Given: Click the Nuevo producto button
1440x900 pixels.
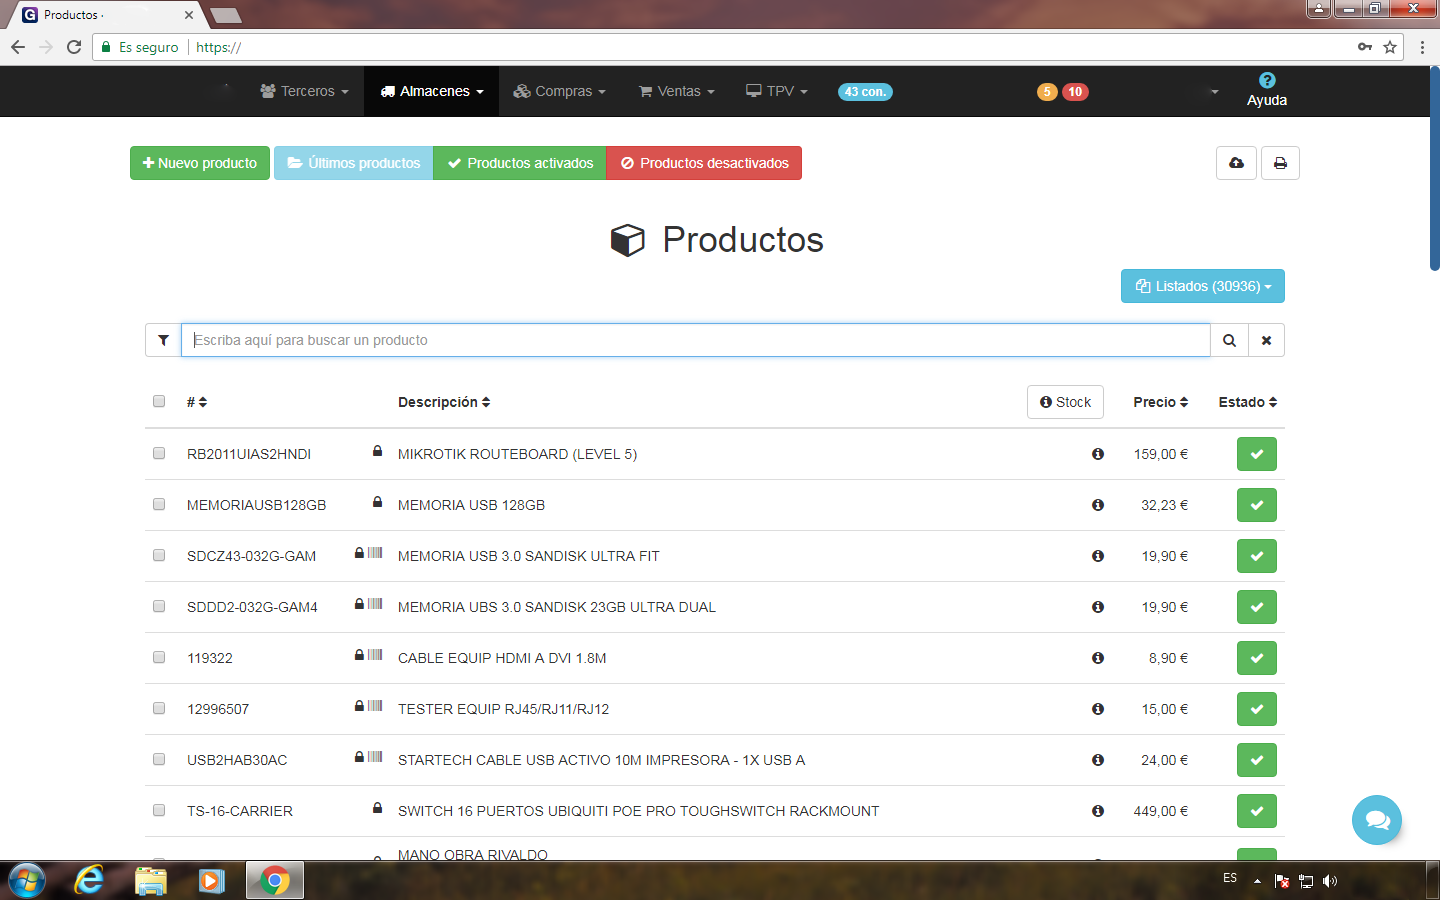Looking at the screenshot, I should (200, 163).
